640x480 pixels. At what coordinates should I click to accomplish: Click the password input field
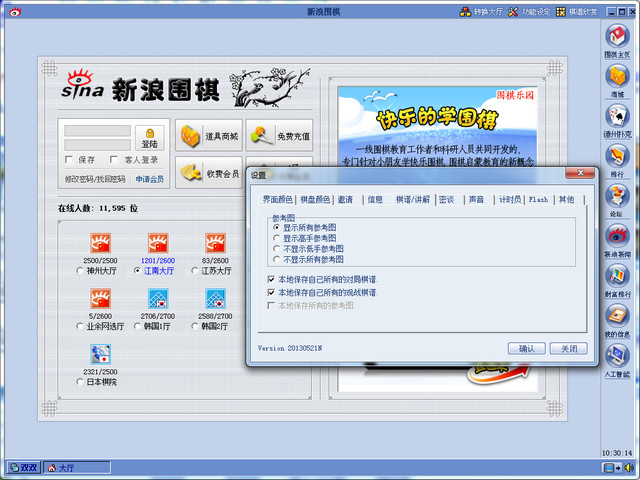[x=98, y=144]
